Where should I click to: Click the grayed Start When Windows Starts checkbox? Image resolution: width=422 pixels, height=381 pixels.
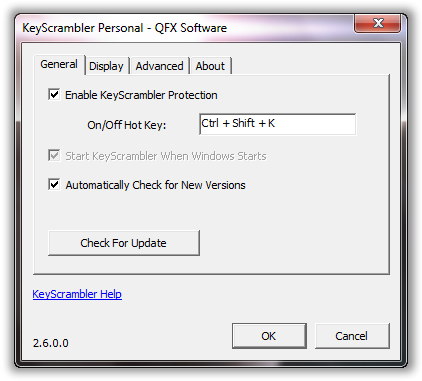click(x=54, y=155)
